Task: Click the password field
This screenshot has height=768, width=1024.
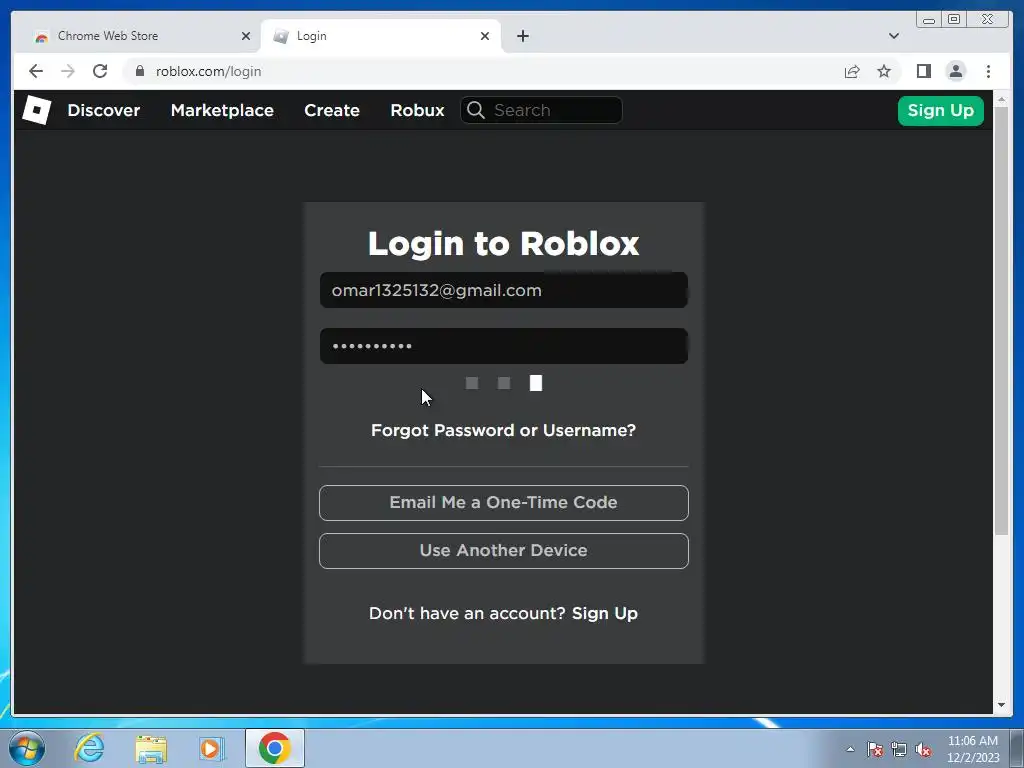Action: [x=504, y=346]
